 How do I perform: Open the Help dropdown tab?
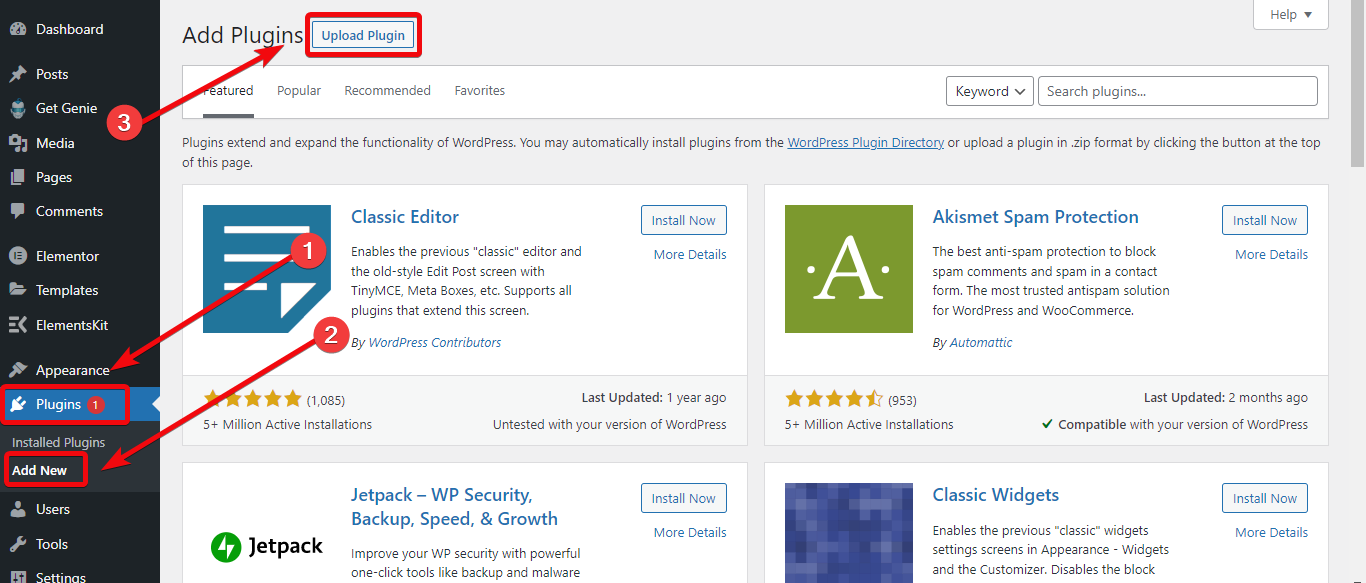coord(1291,15)
